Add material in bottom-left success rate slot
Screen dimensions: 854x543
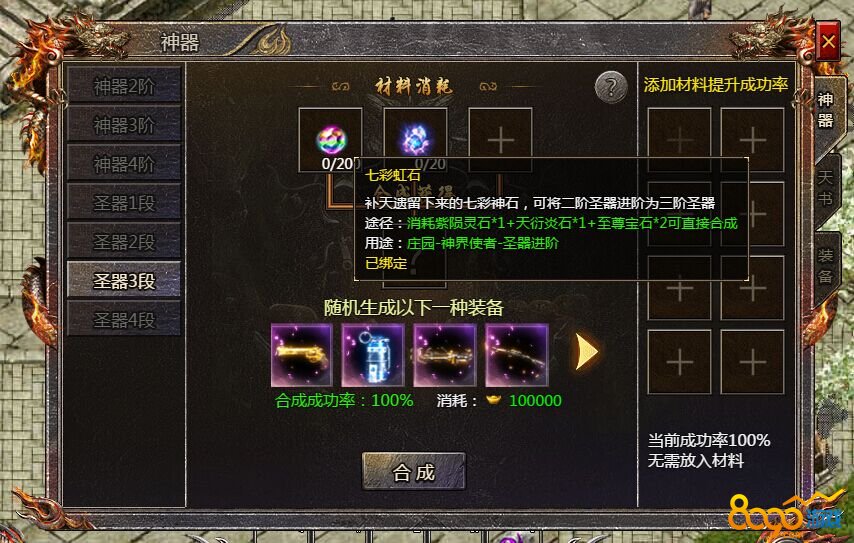point(679,362)
